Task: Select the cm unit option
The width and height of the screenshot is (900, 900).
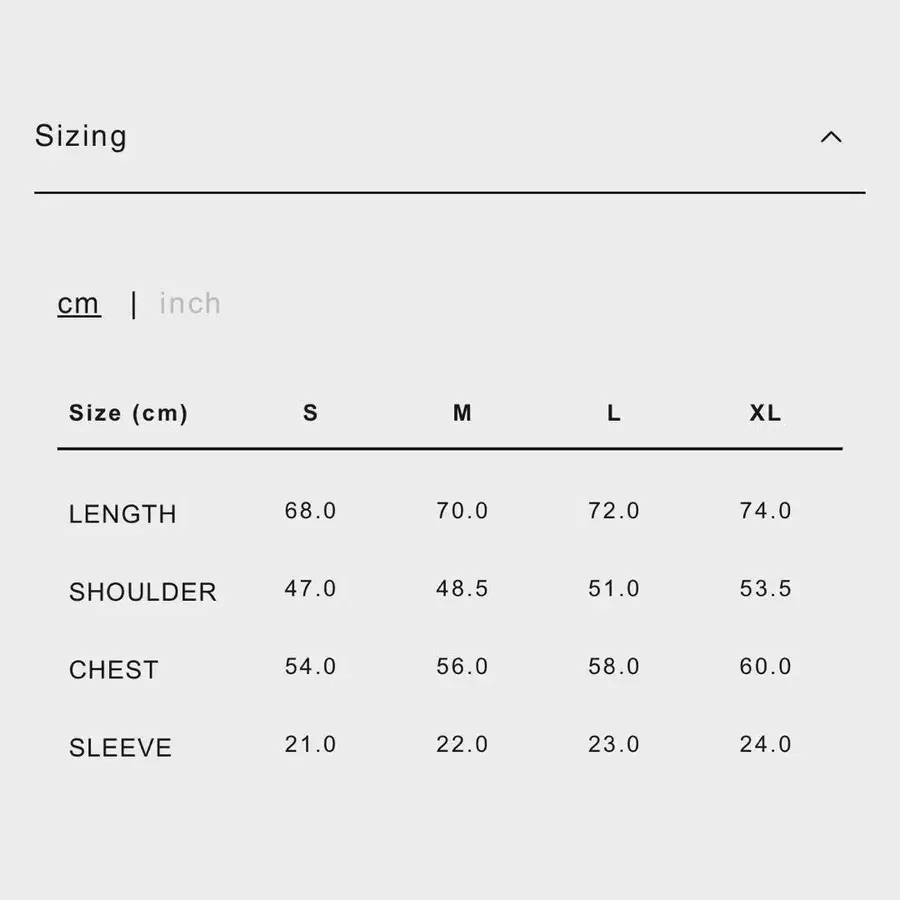Action: [79, 303]
